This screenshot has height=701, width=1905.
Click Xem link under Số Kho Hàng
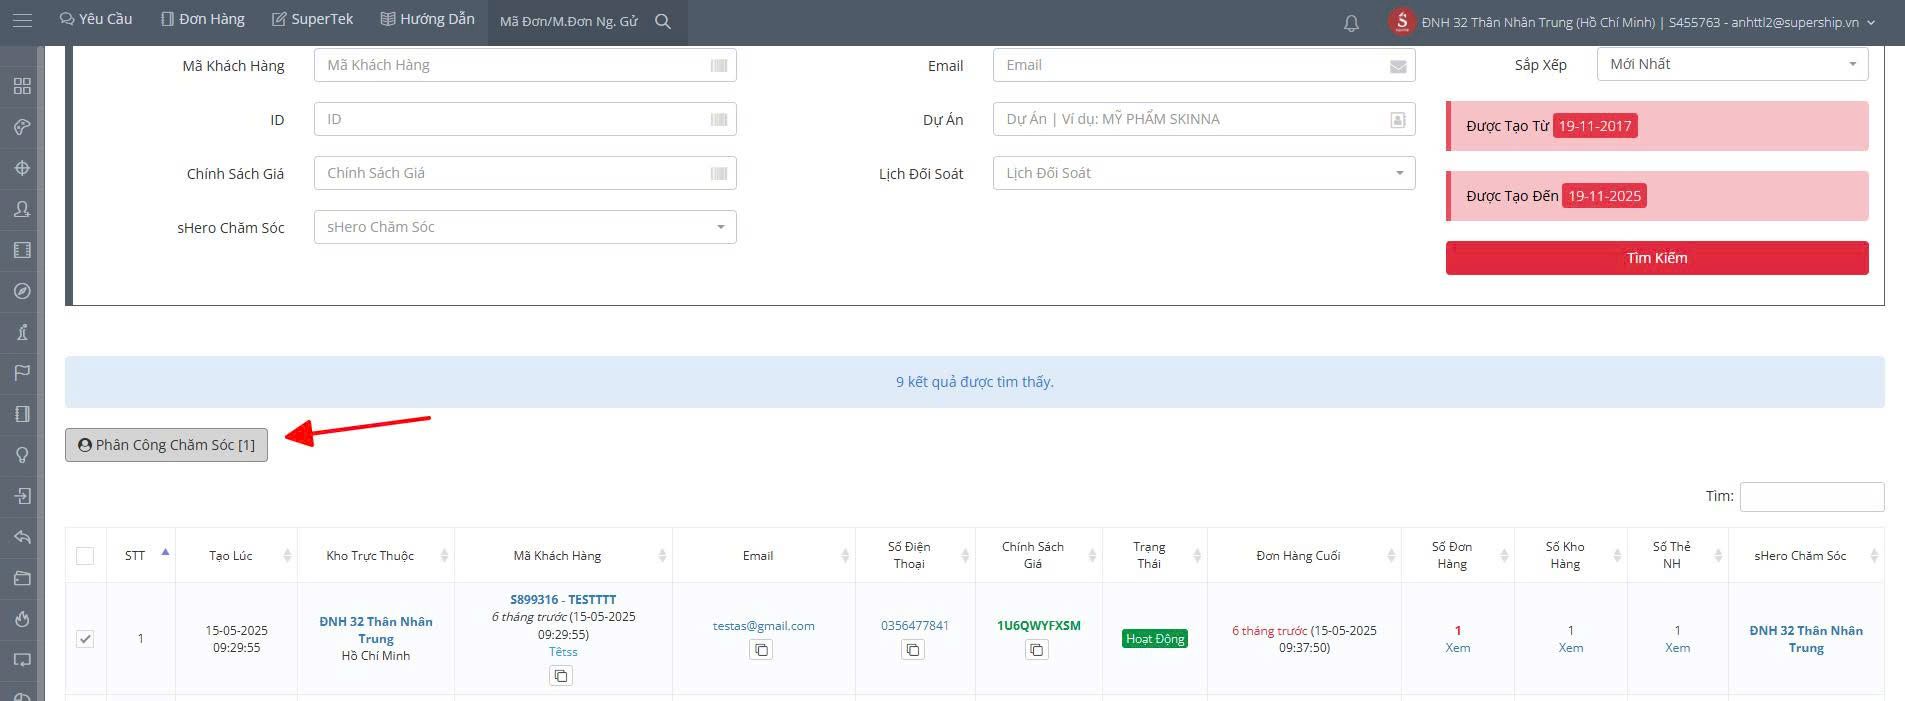[1571, 648]
